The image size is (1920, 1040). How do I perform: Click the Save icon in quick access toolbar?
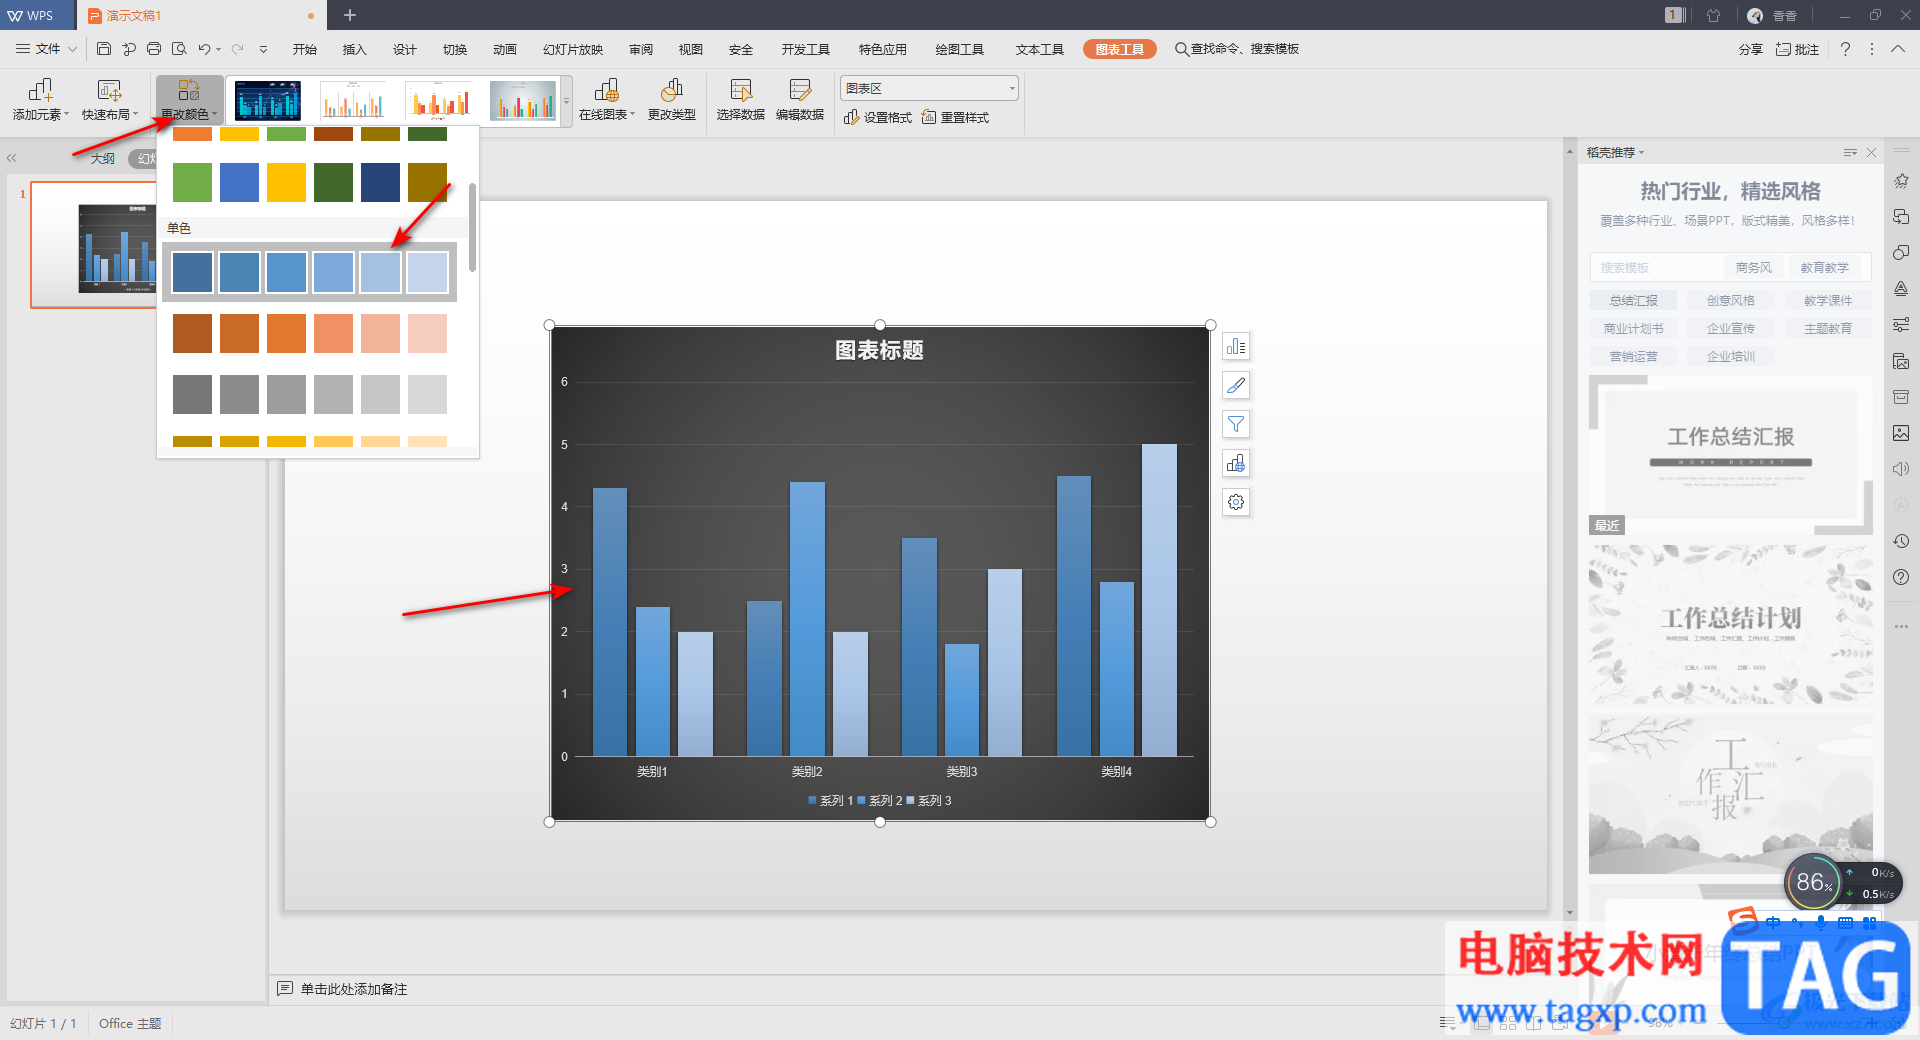coord(104,49)
